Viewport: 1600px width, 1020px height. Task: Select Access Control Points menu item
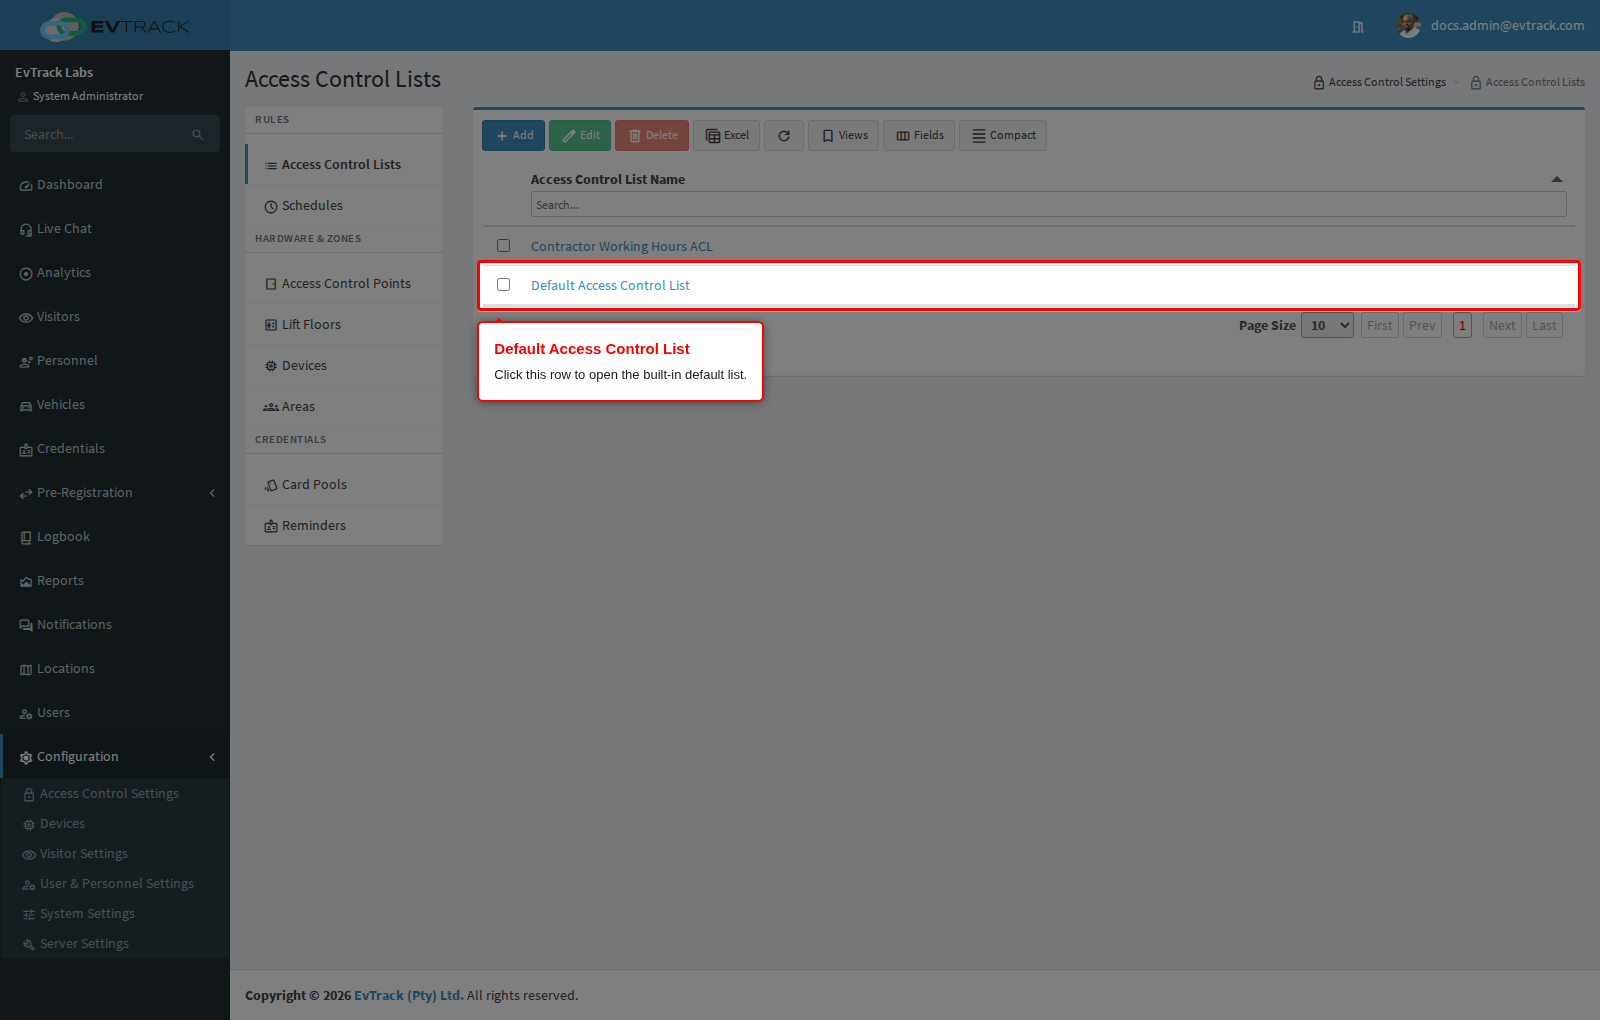pos(344,284)
